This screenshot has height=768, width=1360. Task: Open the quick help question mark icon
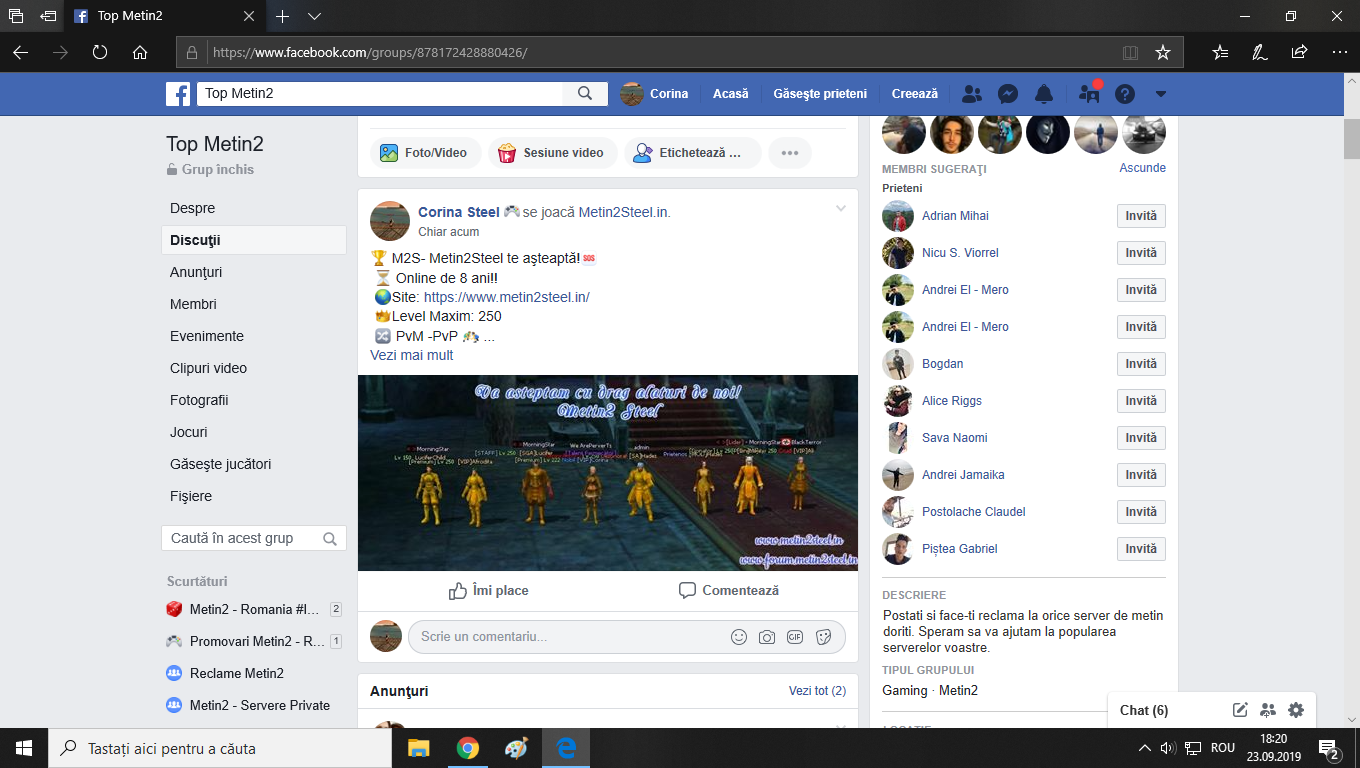(x=1125, y=94)
